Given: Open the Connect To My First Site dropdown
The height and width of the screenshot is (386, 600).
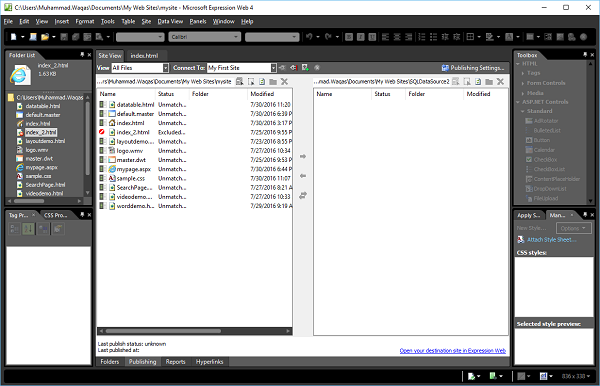Looking at the screenshot, I should [274, 68].
